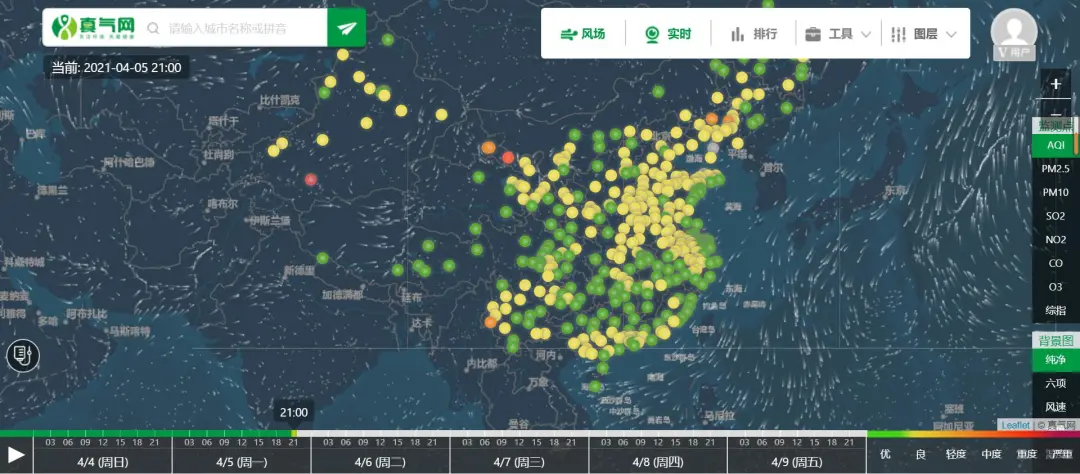Select the SO2 pollutant option

[x=1056, y=216]
